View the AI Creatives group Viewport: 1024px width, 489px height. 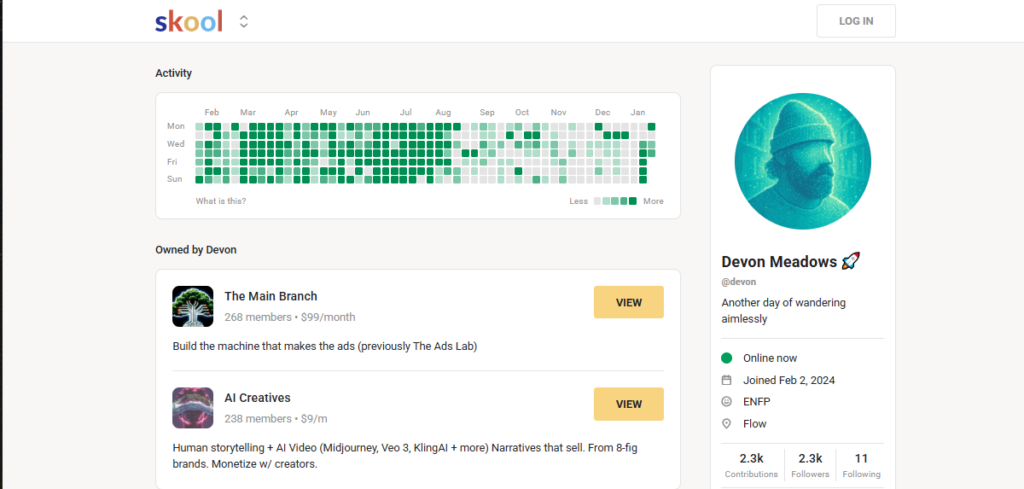(x=628, y=404)
